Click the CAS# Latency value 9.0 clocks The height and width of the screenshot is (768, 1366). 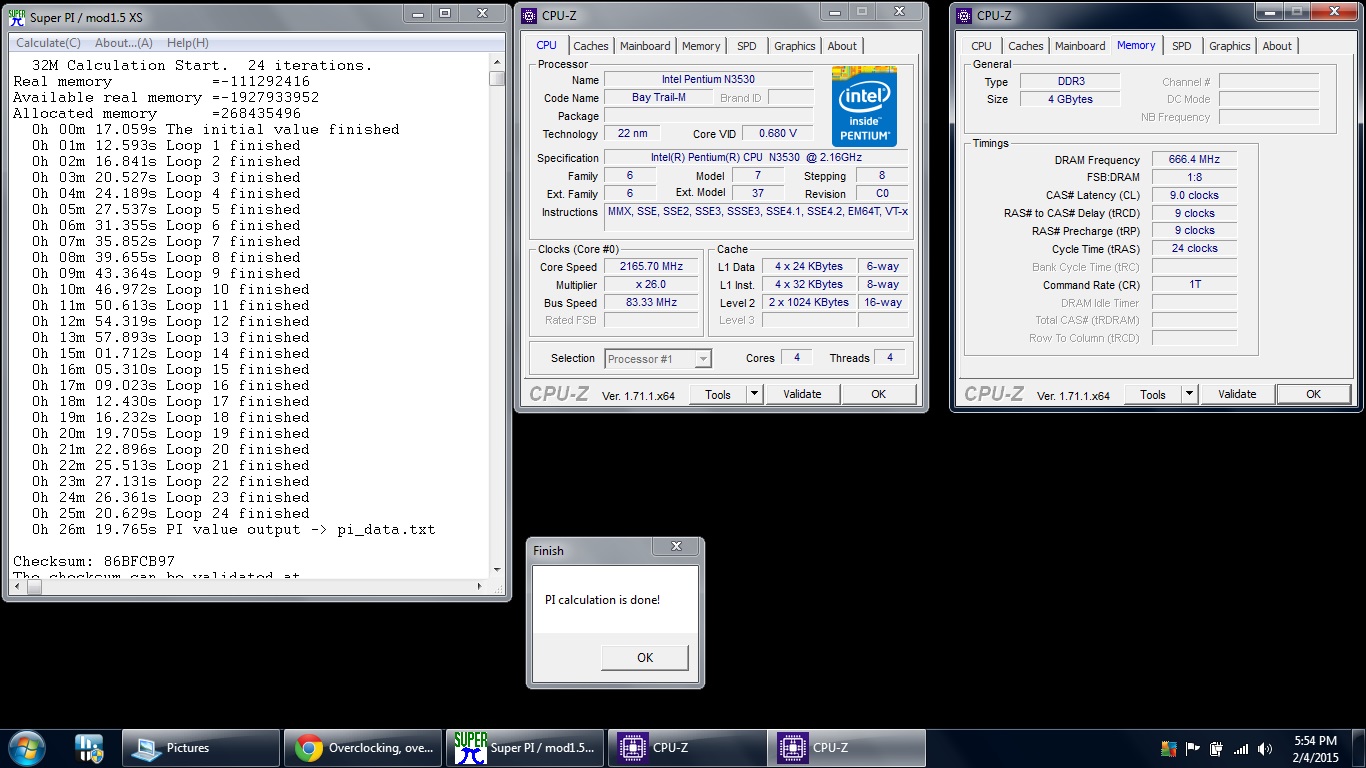[x=1194, y=195]
